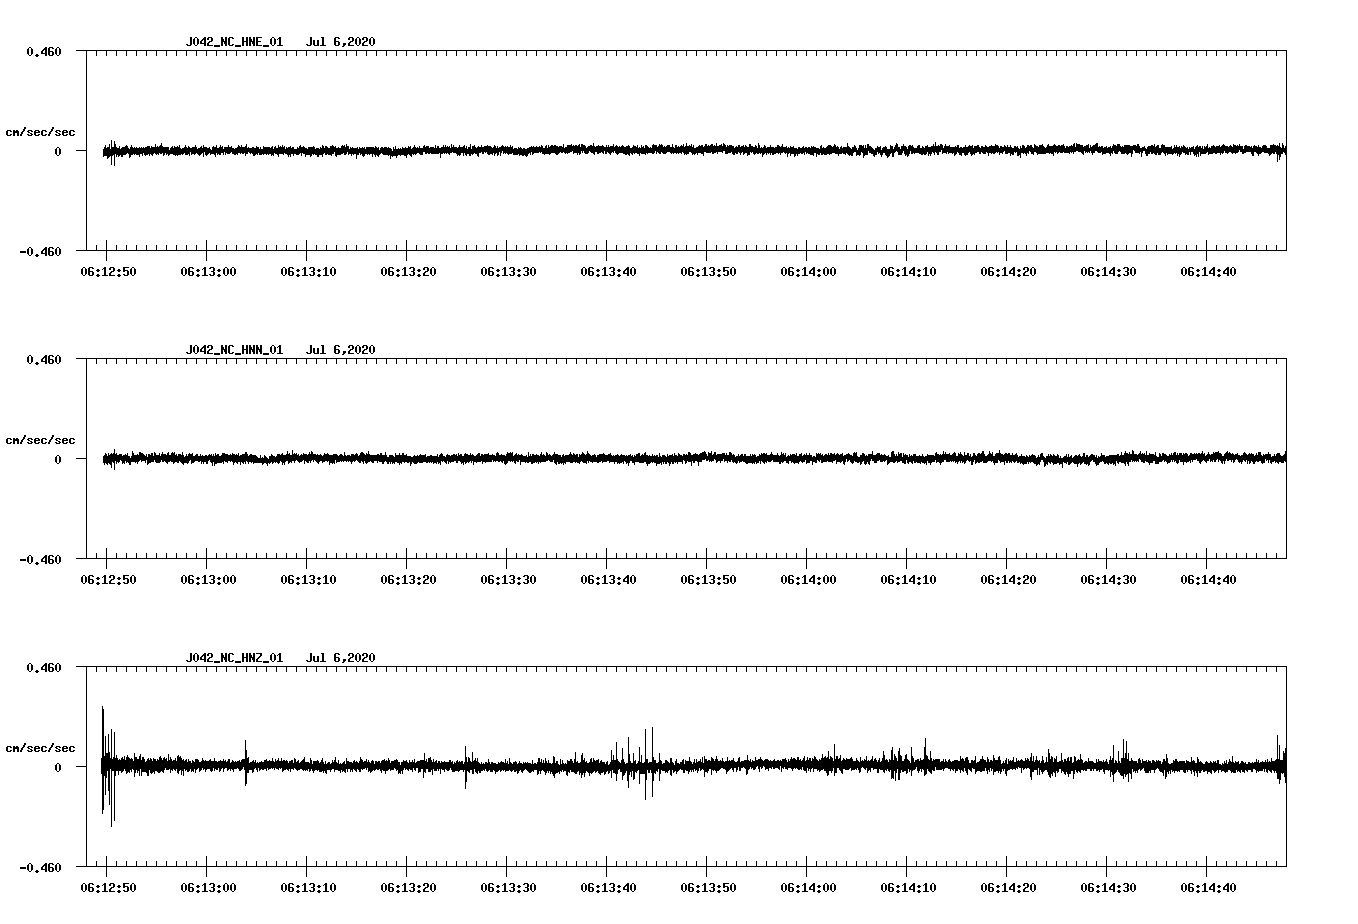The width and height of the screenshot is (1358, 924).
Task: Click 06:12:50 time label under HNN plot
Action: [108, 580]
